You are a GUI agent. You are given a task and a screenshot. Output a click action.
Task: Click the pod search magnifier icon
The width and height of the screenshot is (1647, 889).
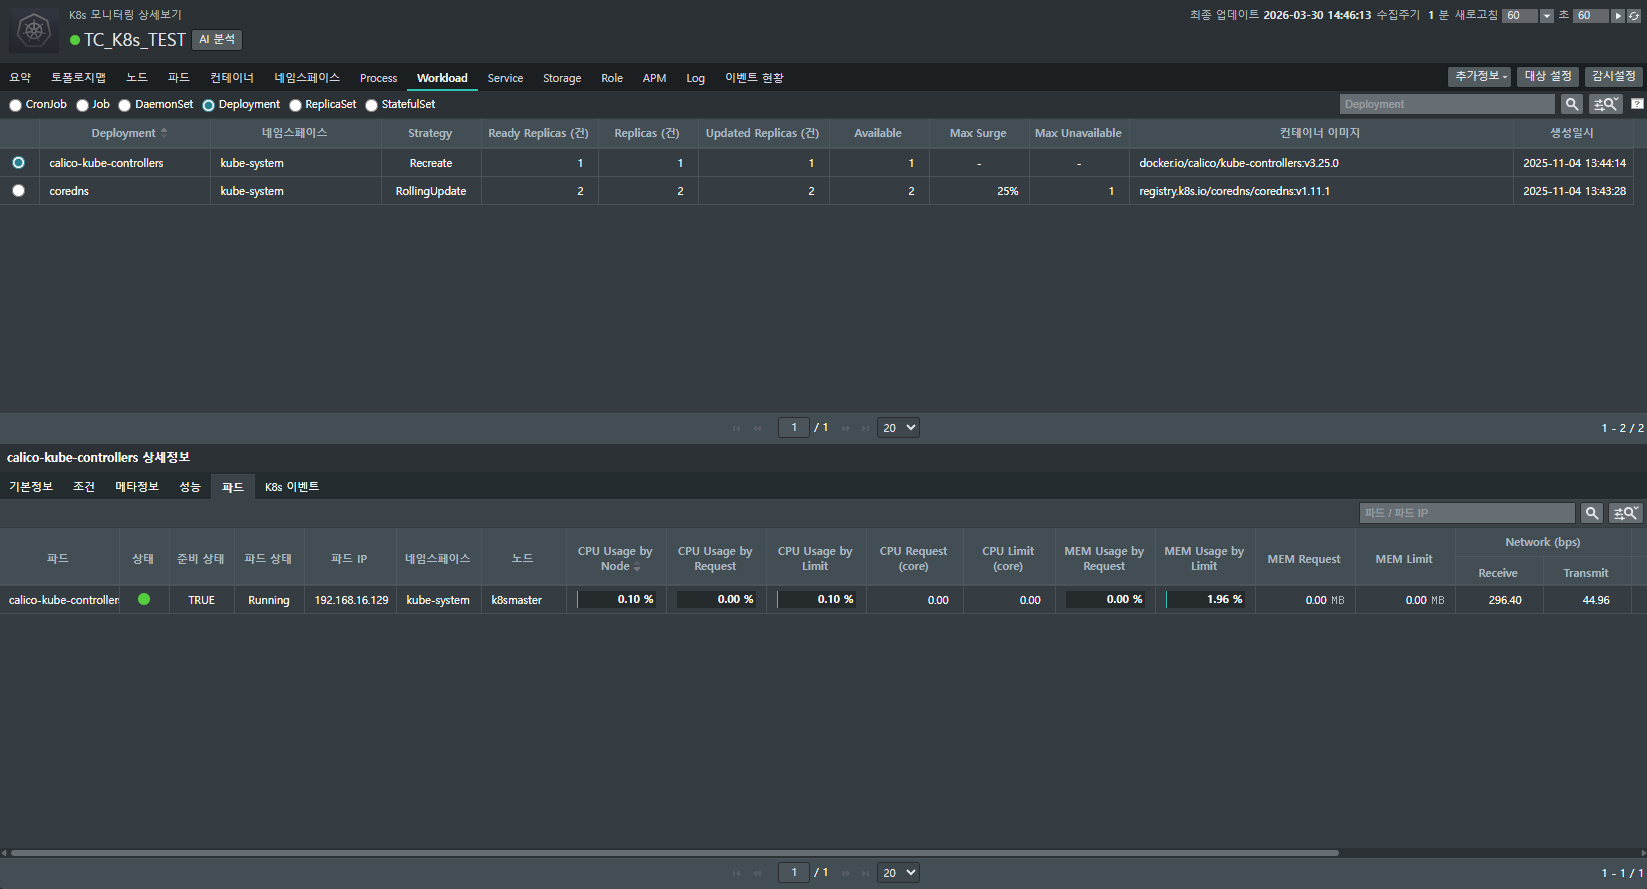[1592, 513]
